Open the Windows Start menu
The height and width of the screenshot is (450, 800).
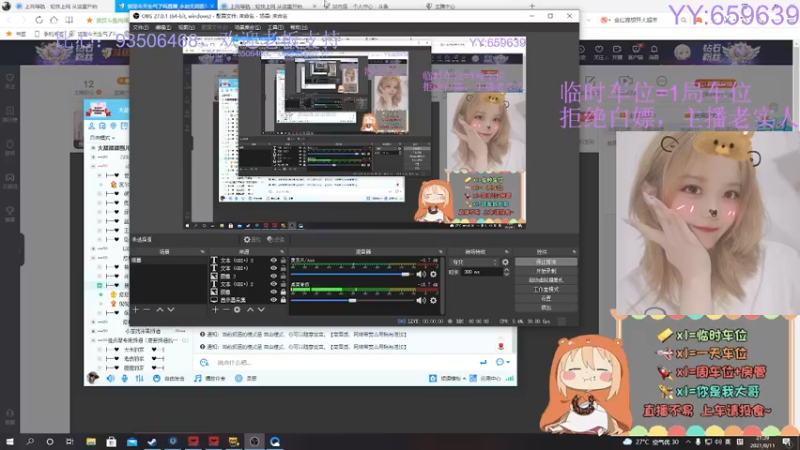pos(10,441)
